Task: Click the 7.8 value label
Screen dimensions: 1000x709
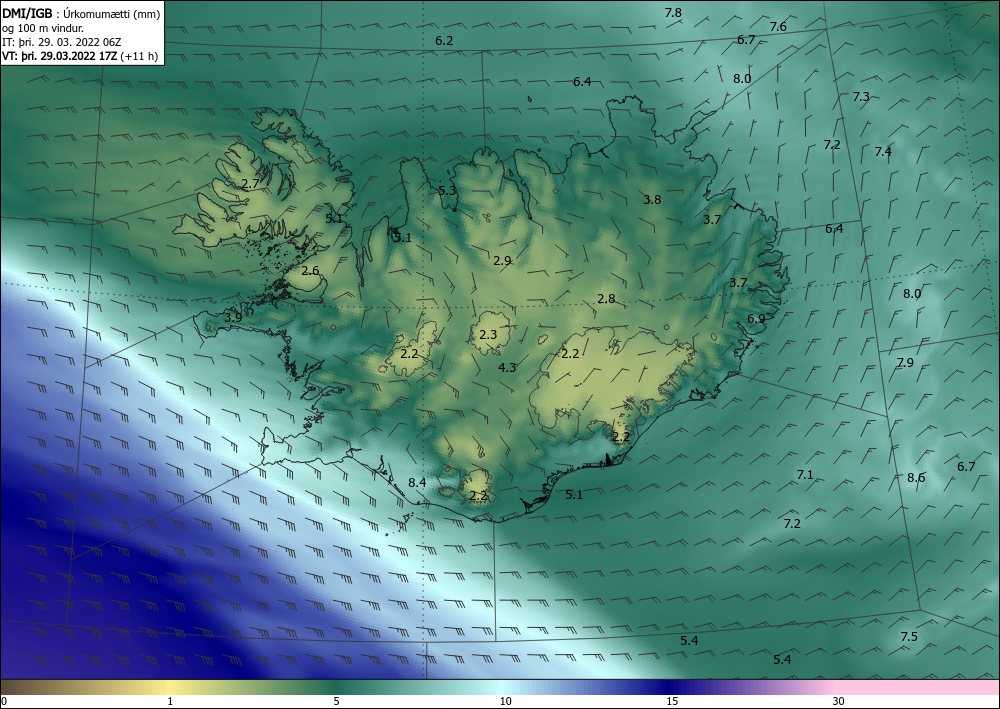Action: [x=673, y=13]
